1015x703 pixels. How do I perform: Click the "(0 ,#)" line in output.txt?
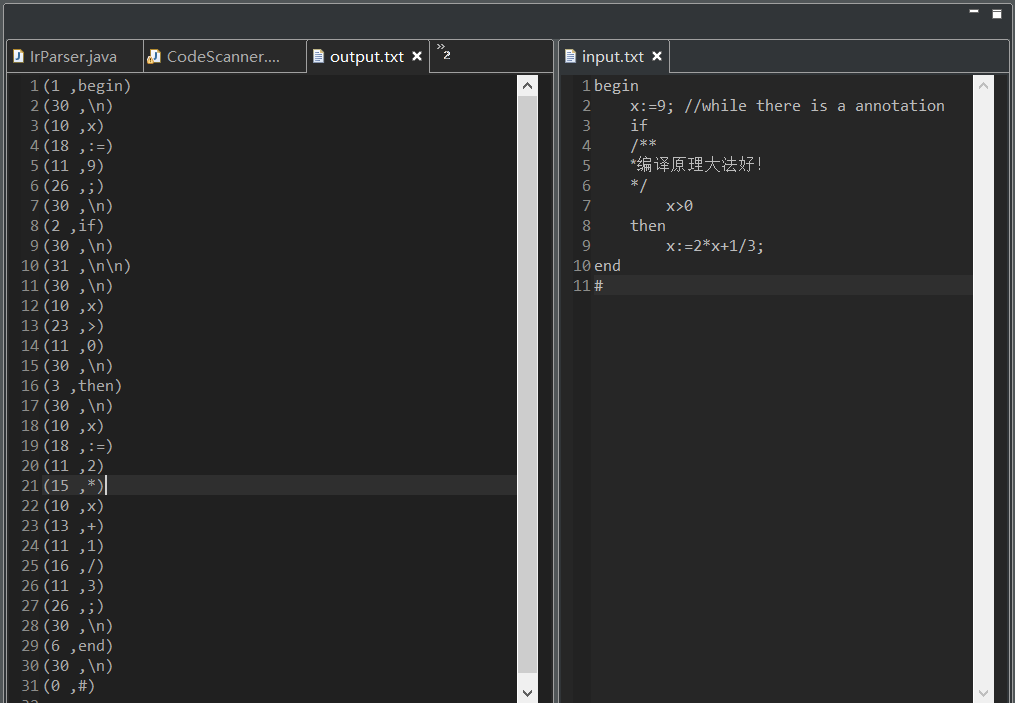[69, 686]
